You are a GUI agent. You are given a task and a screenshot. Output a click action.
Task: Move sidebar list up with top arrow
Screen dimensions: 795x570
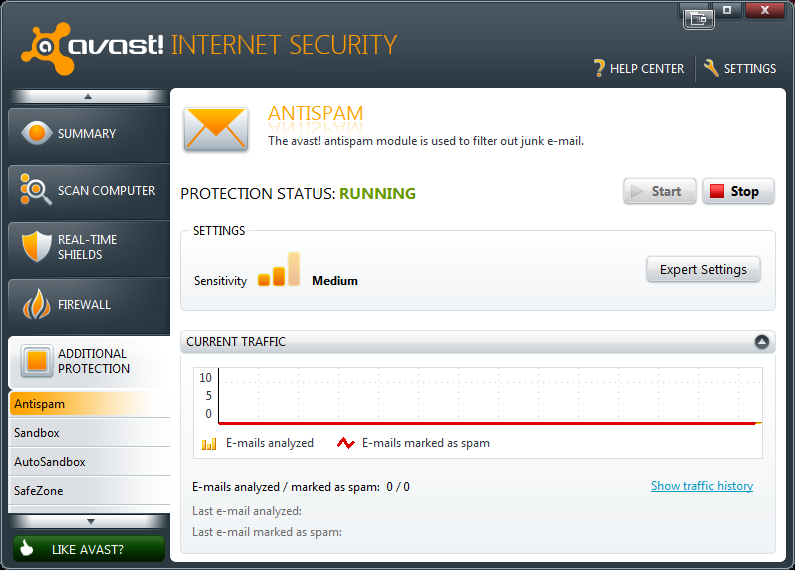[x=88, y=96]
